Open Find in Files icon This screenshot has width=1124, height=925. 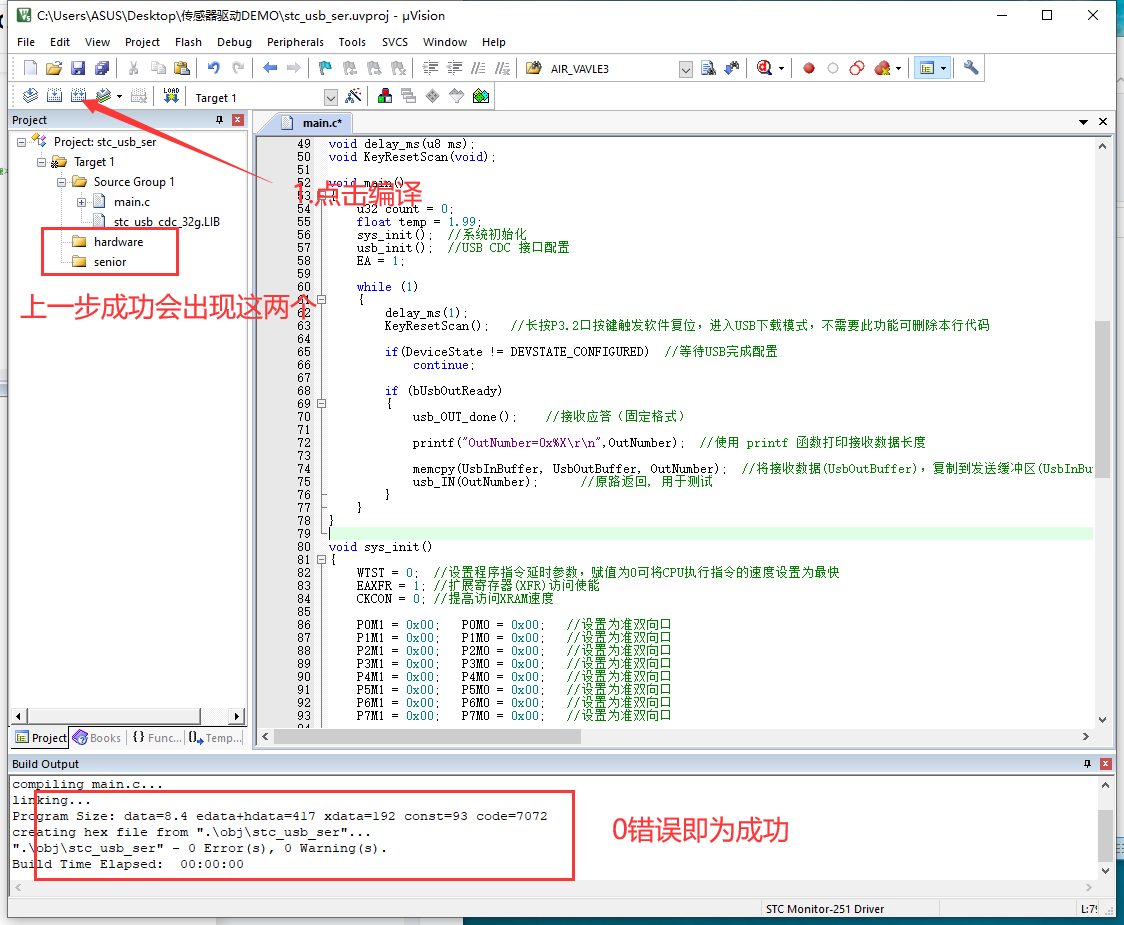pos(533,68)
